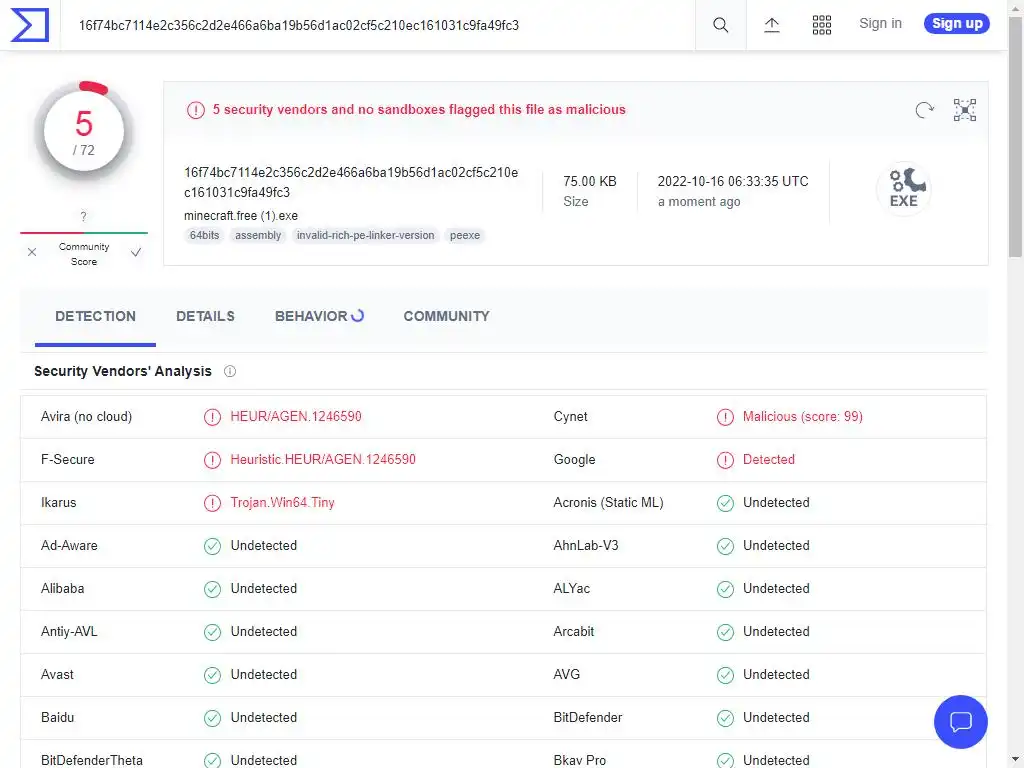Click the alert icon in malicious banner
Viewport: 1024px width, 768px height.
195,110
